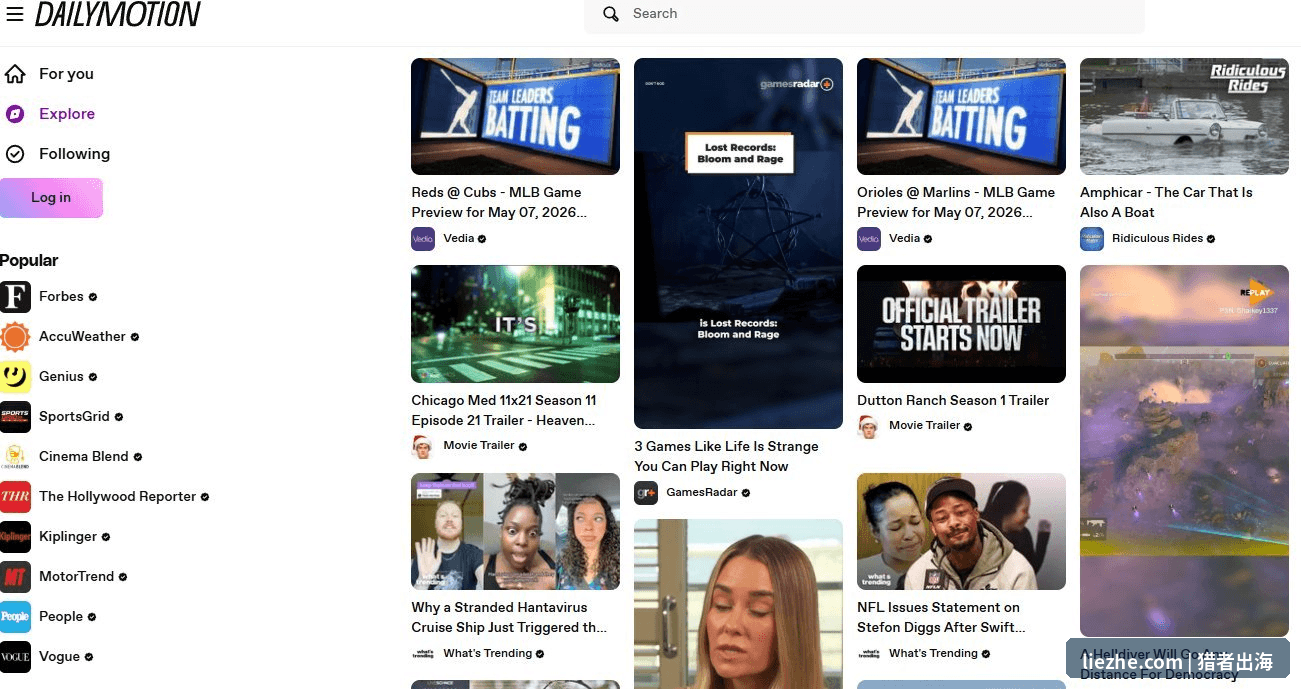Select Explore in sidebar
Screen dimensions: 1301x689
[67, 114]
